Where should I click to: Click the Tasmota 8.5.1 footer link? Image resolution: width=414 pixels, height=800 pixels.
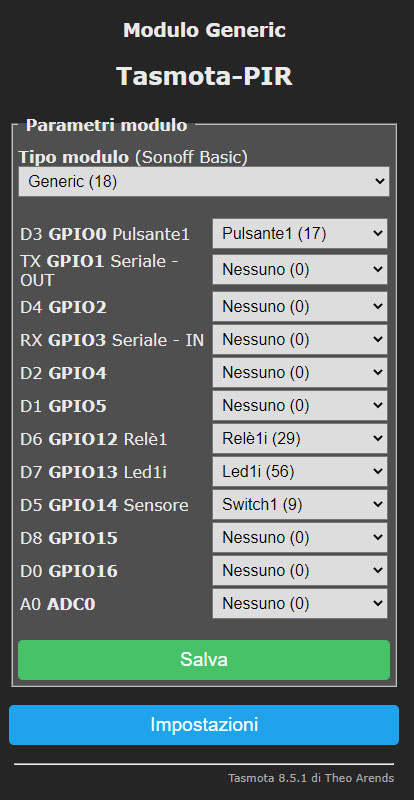[x=311, y=778]
